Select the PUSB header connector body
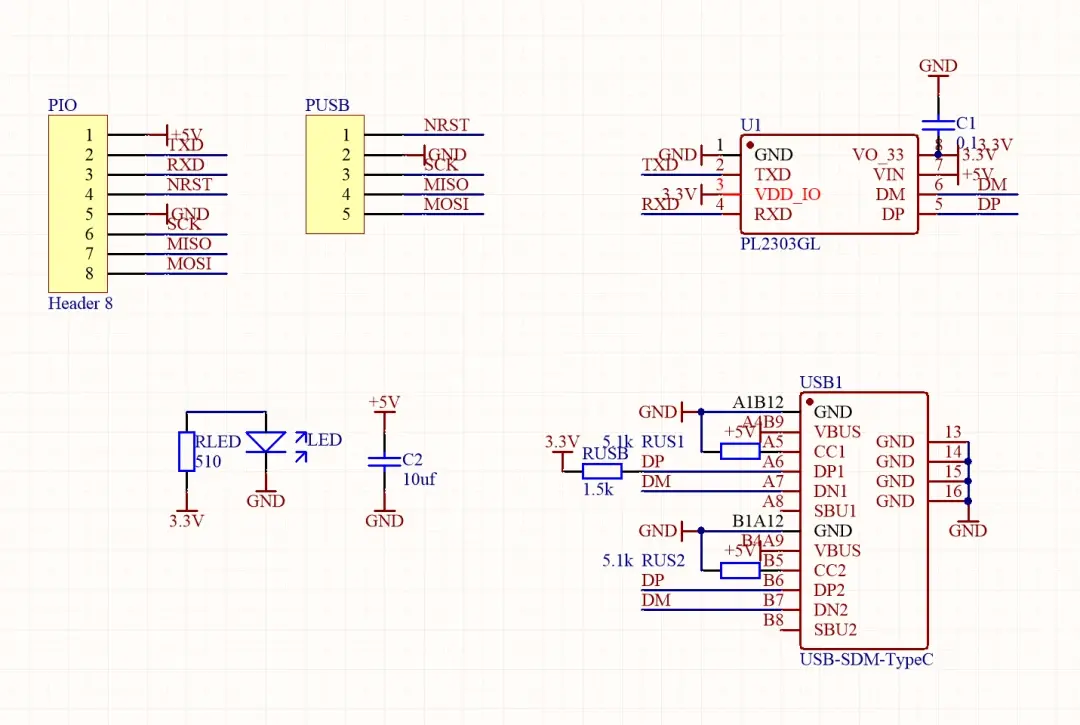 (335, 174)
